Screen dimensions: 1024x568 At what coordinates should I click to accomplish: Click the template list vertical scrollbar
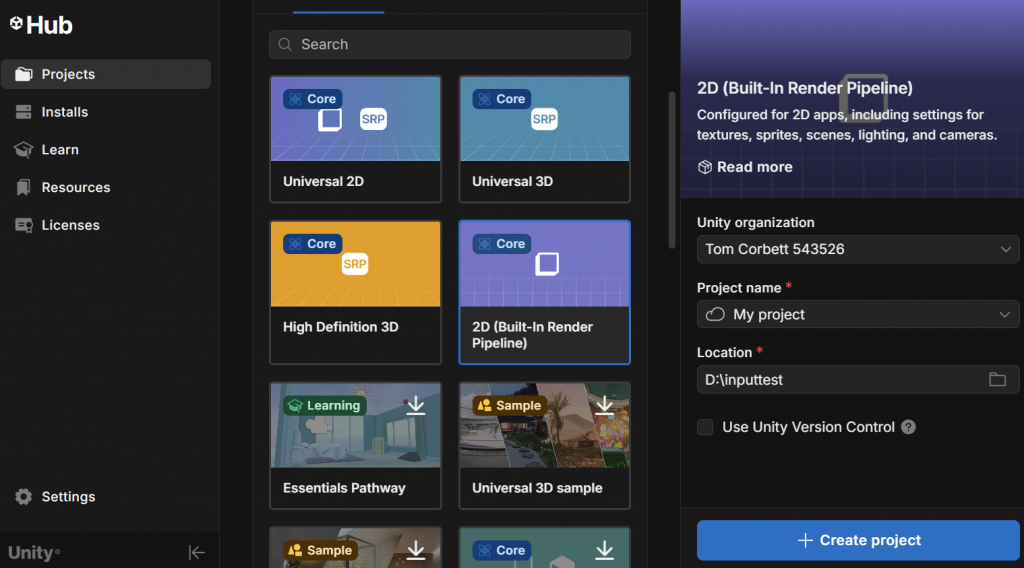click(671, 170)
